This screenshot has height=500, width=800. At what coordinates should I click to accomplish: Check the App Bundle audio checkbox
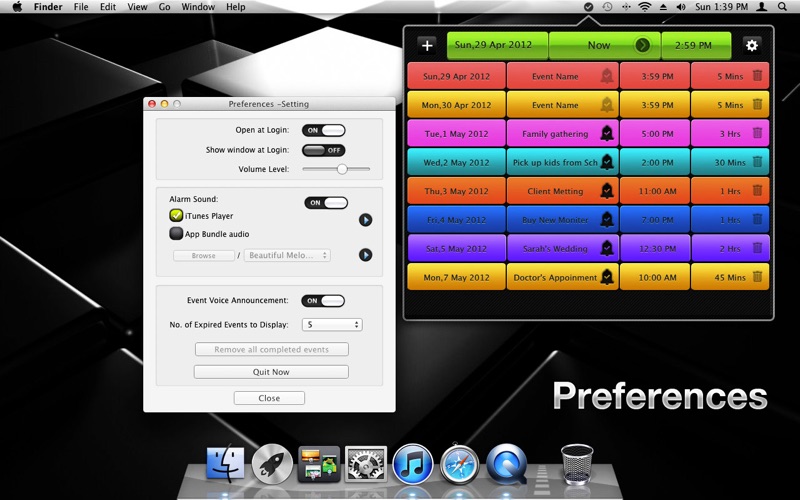pyautogui.click(x=176, y=234)
